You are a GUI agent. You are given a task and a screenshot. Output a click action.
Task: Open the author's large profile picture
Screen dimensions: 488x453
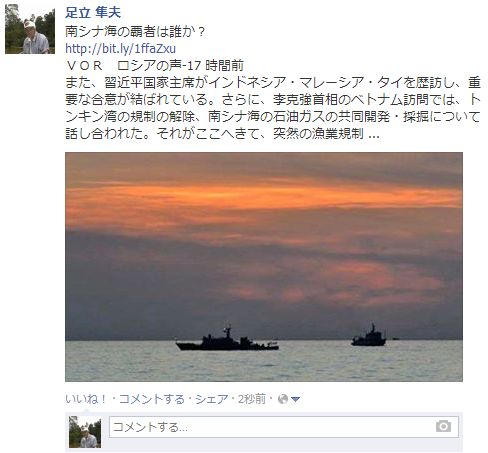coord(30,29)
